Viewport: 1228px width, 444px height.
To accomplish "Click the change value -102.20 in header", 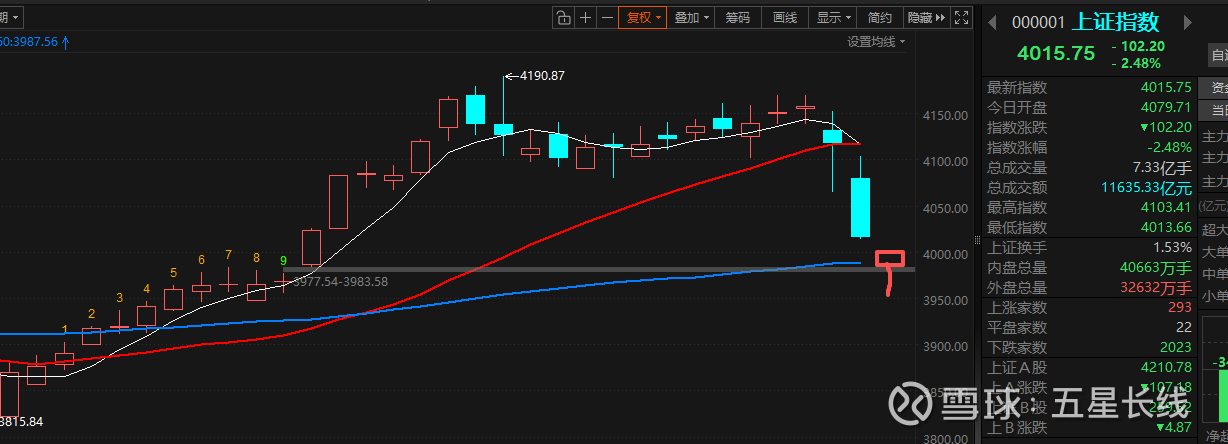I will point(1138,46).
